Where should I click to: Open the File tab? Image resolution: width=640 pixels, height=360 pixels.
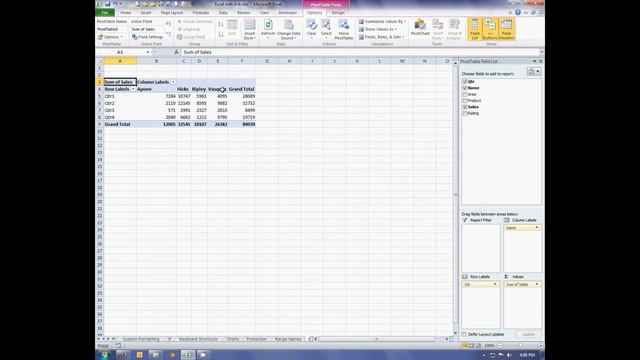pos(105,13)
